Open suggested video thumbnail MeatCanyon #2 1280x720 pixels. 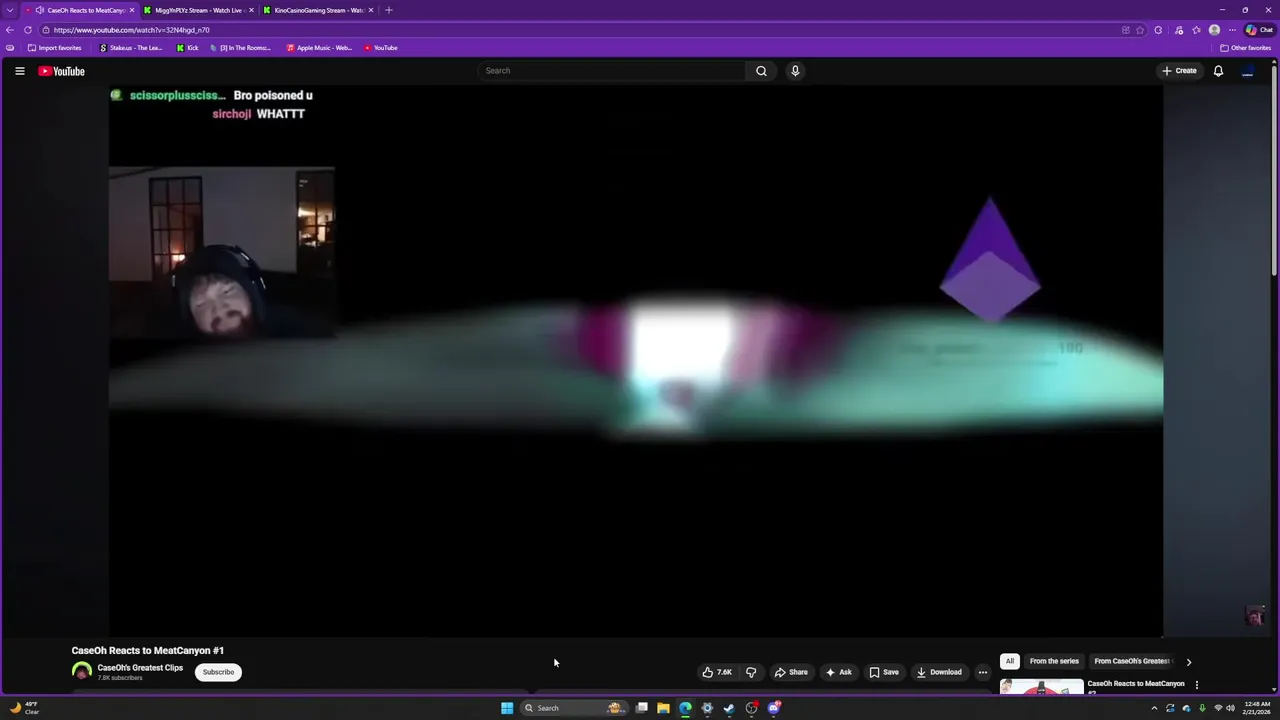click(x=1041, y=687)
